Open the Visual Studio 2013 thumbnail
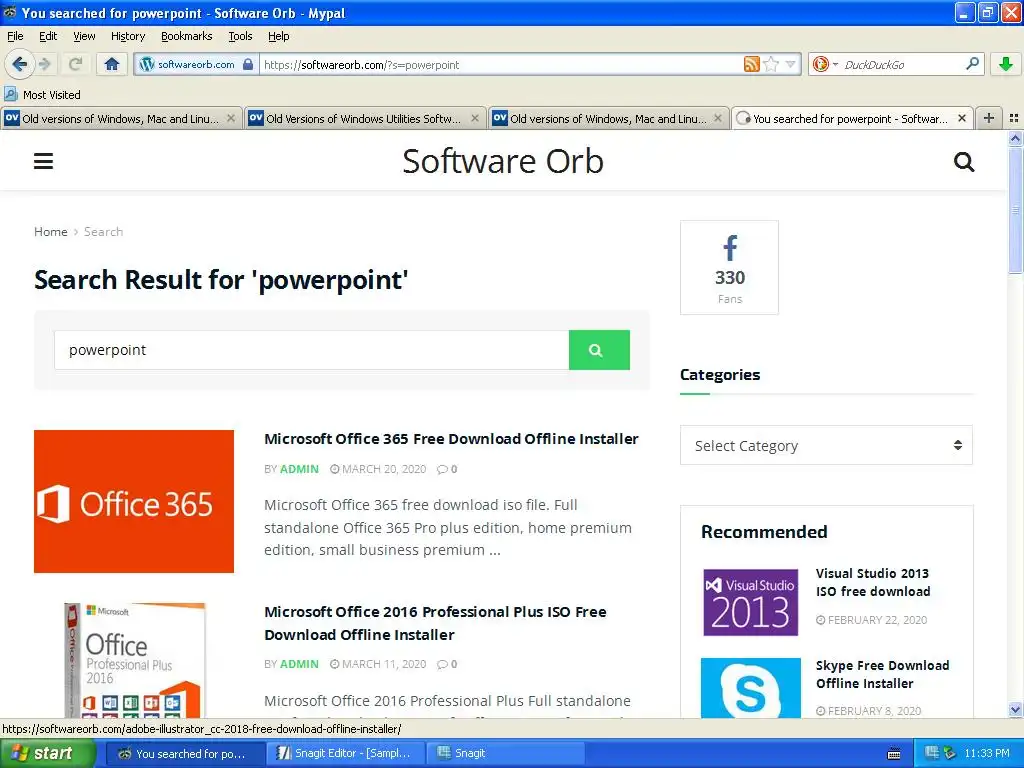This screenshot has height=768, width=1024. pos(750,602)
